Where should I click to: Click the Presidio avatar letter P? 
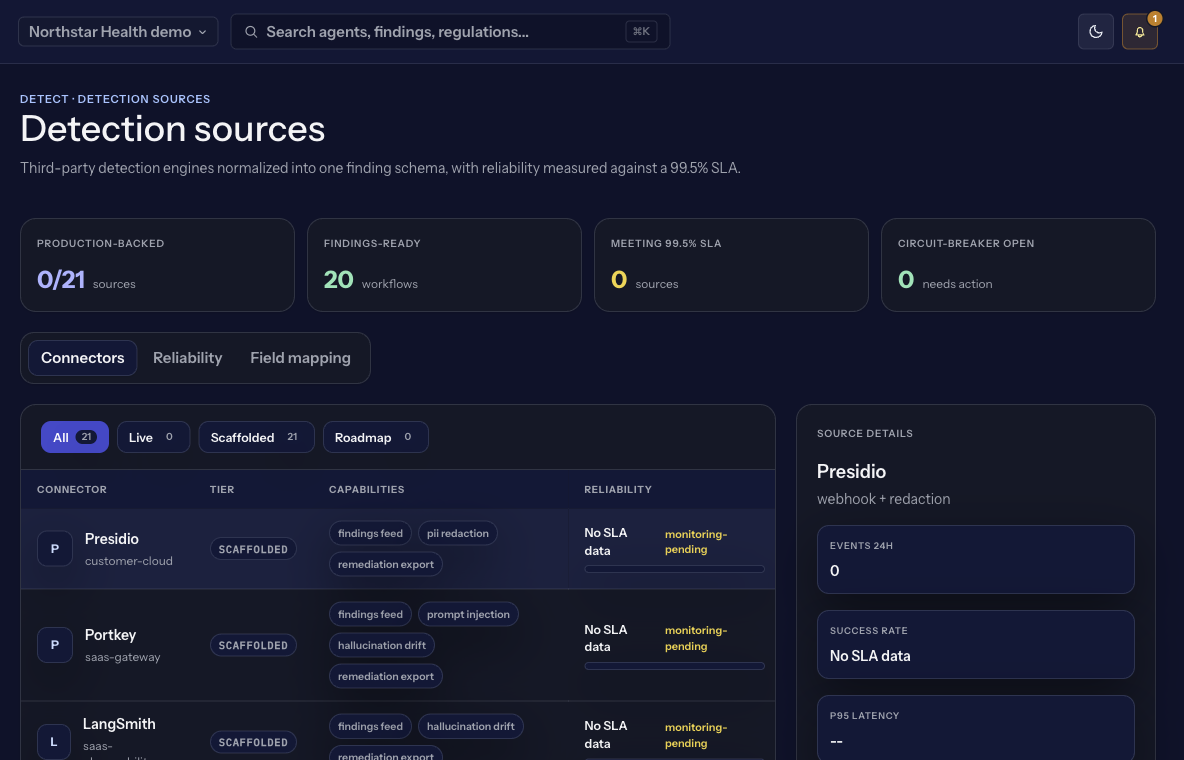click(54, 548)
